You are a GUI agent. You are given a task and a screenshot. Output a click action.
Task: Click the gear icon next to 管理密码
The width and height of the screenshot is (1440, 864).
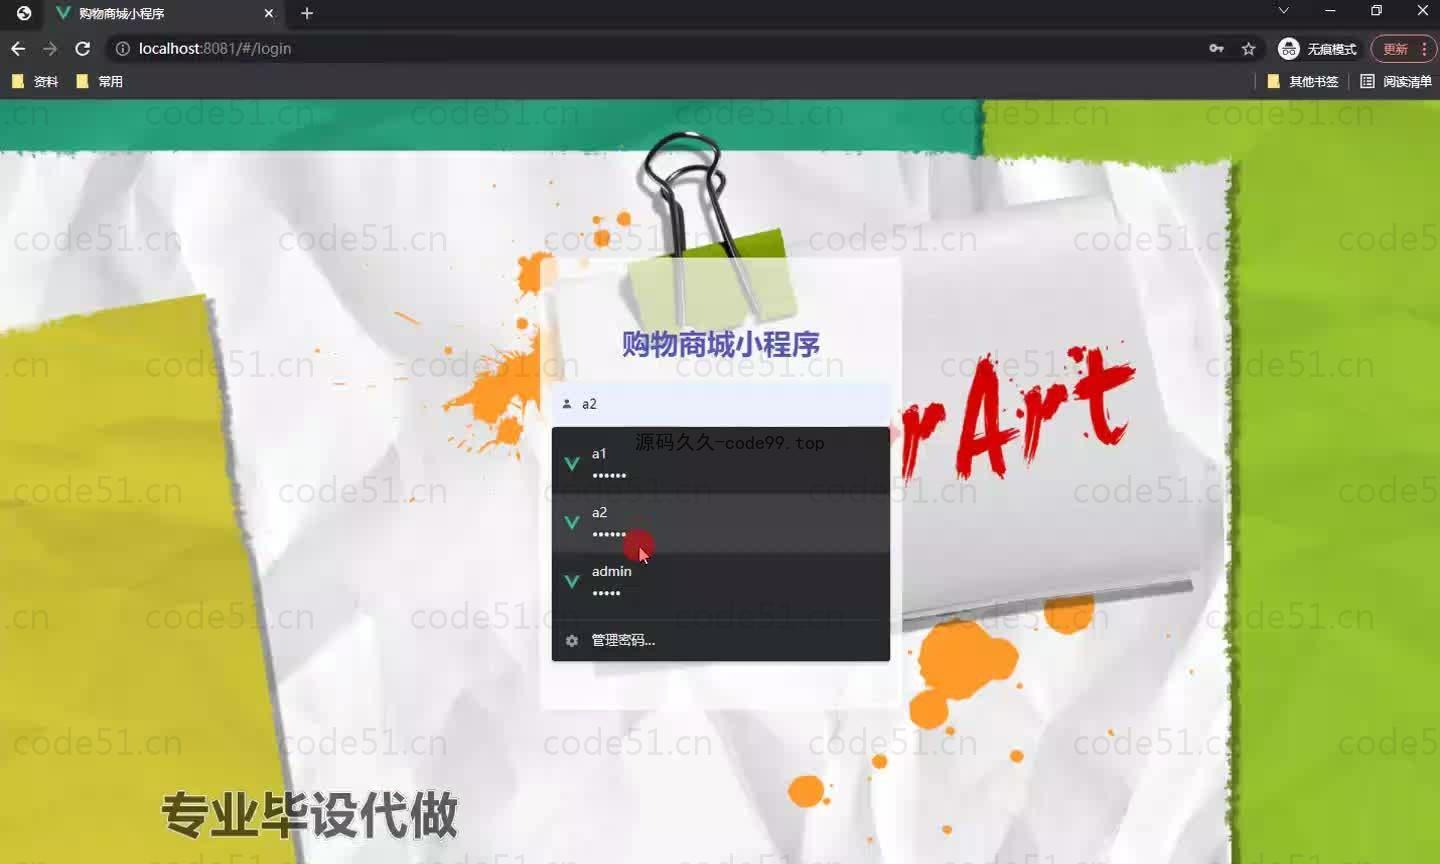coord(572,640)
